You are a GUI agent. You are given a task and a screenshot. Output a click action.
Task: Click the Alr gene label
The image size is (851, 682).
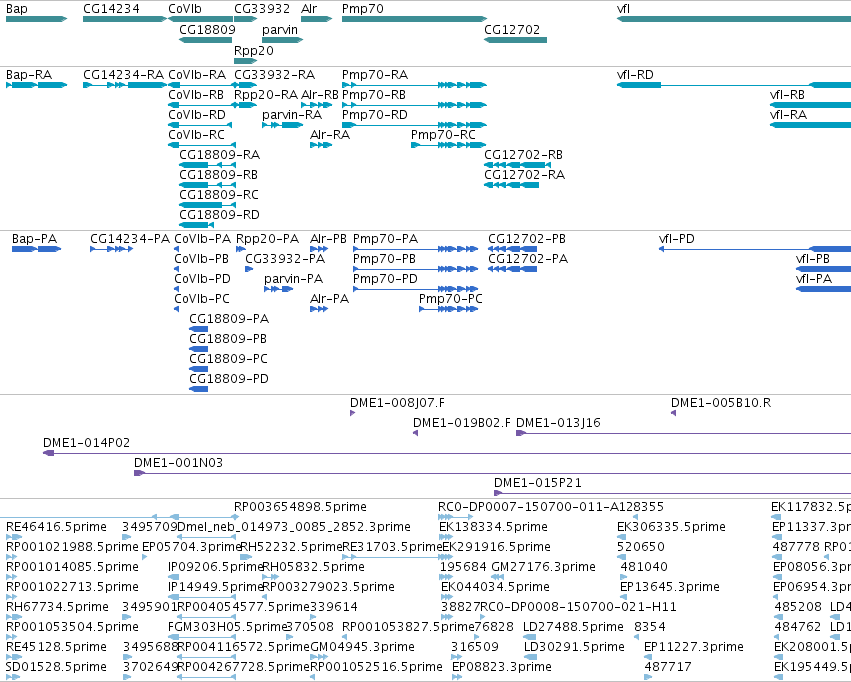tap(309, 9)
